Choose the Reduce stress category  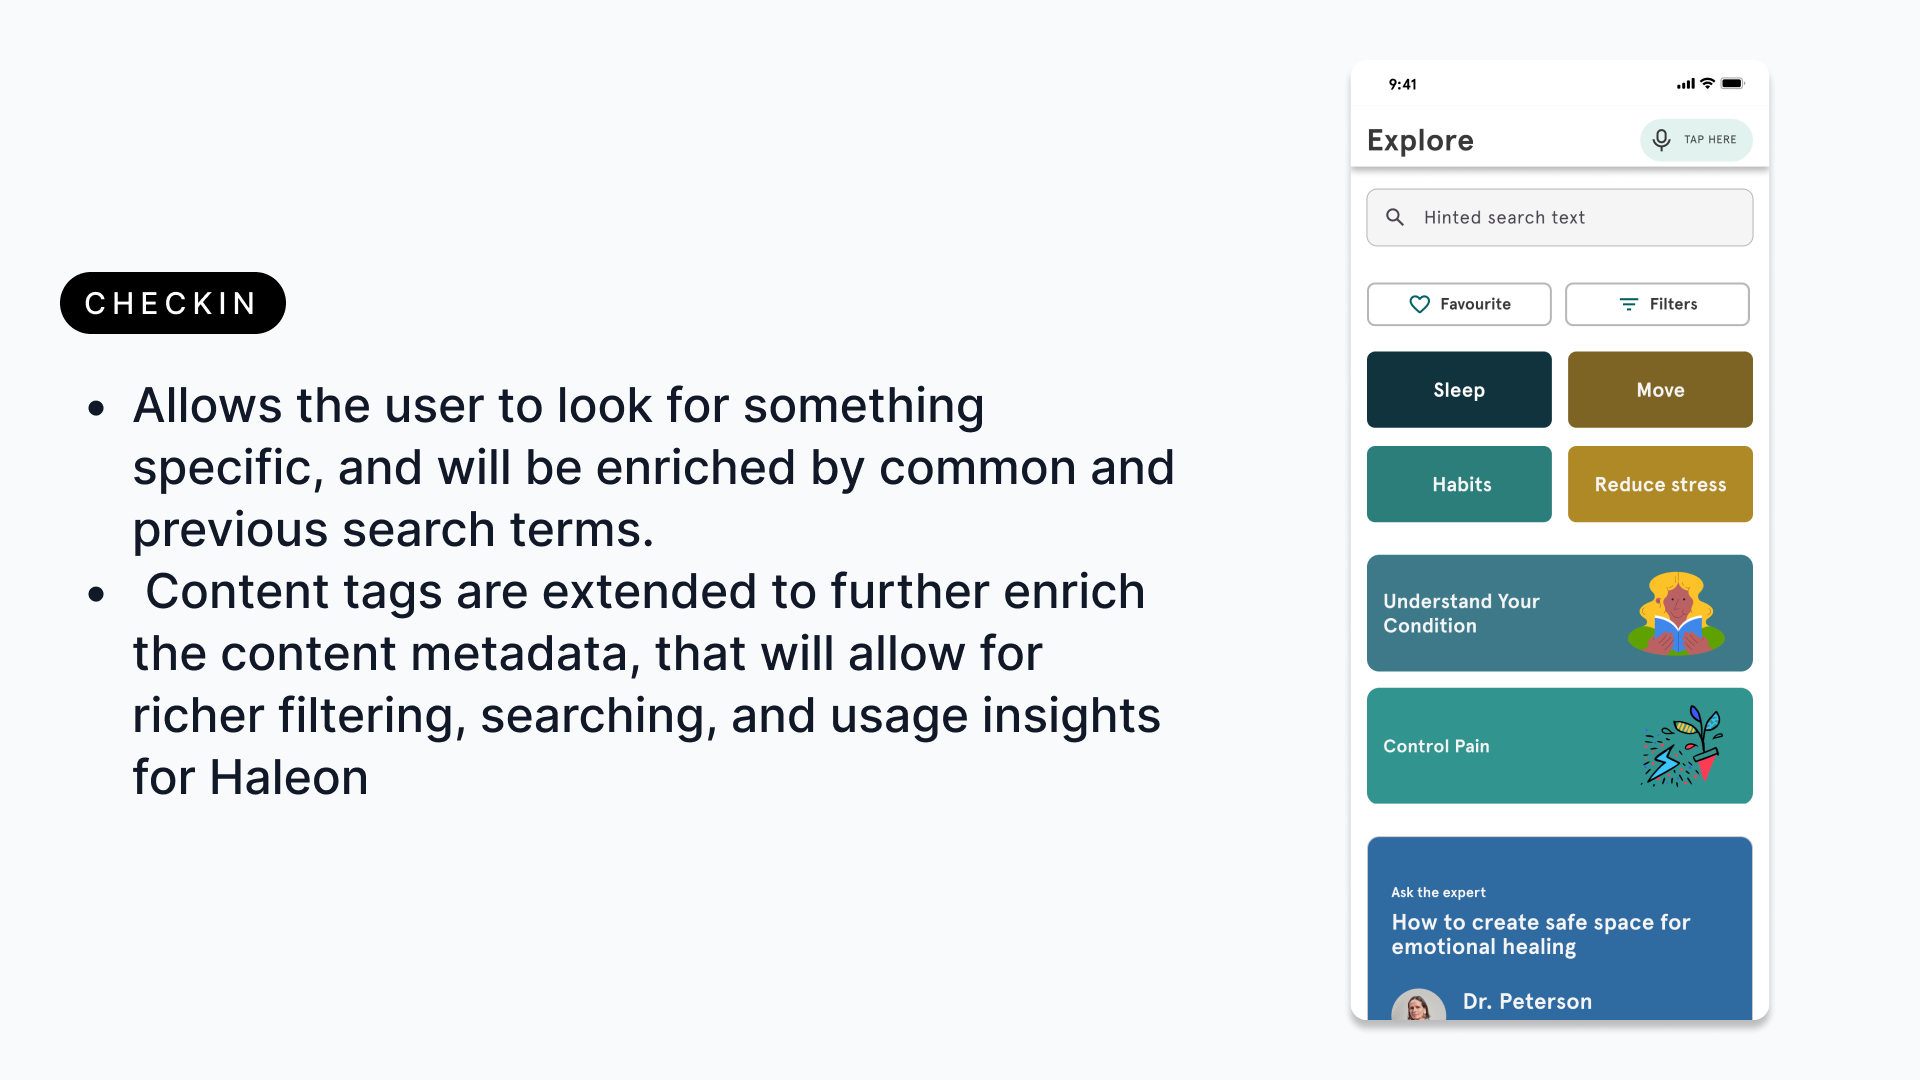1660,484
